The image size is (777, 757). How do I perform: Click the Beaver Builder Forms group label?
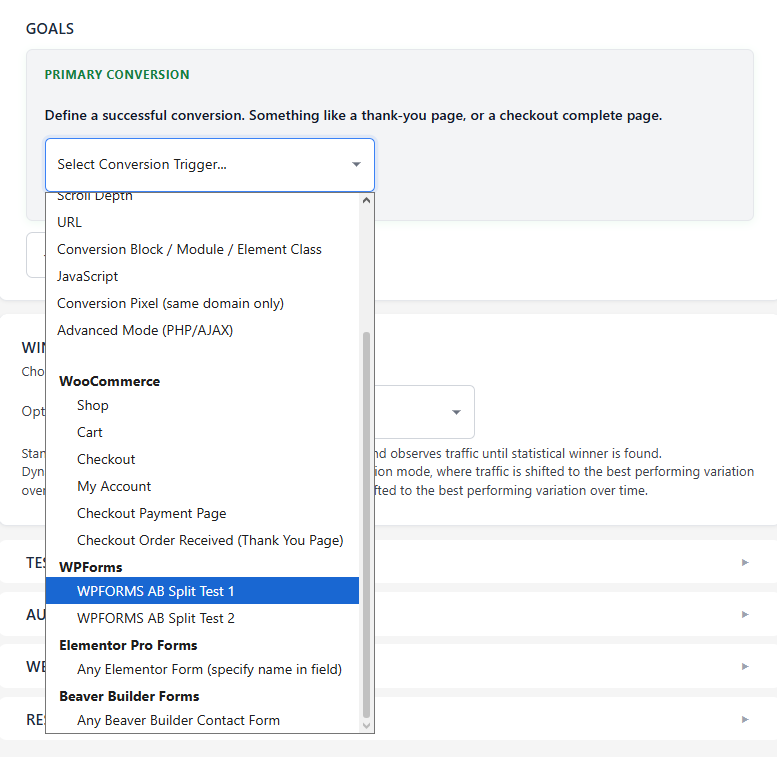point(129,697)
